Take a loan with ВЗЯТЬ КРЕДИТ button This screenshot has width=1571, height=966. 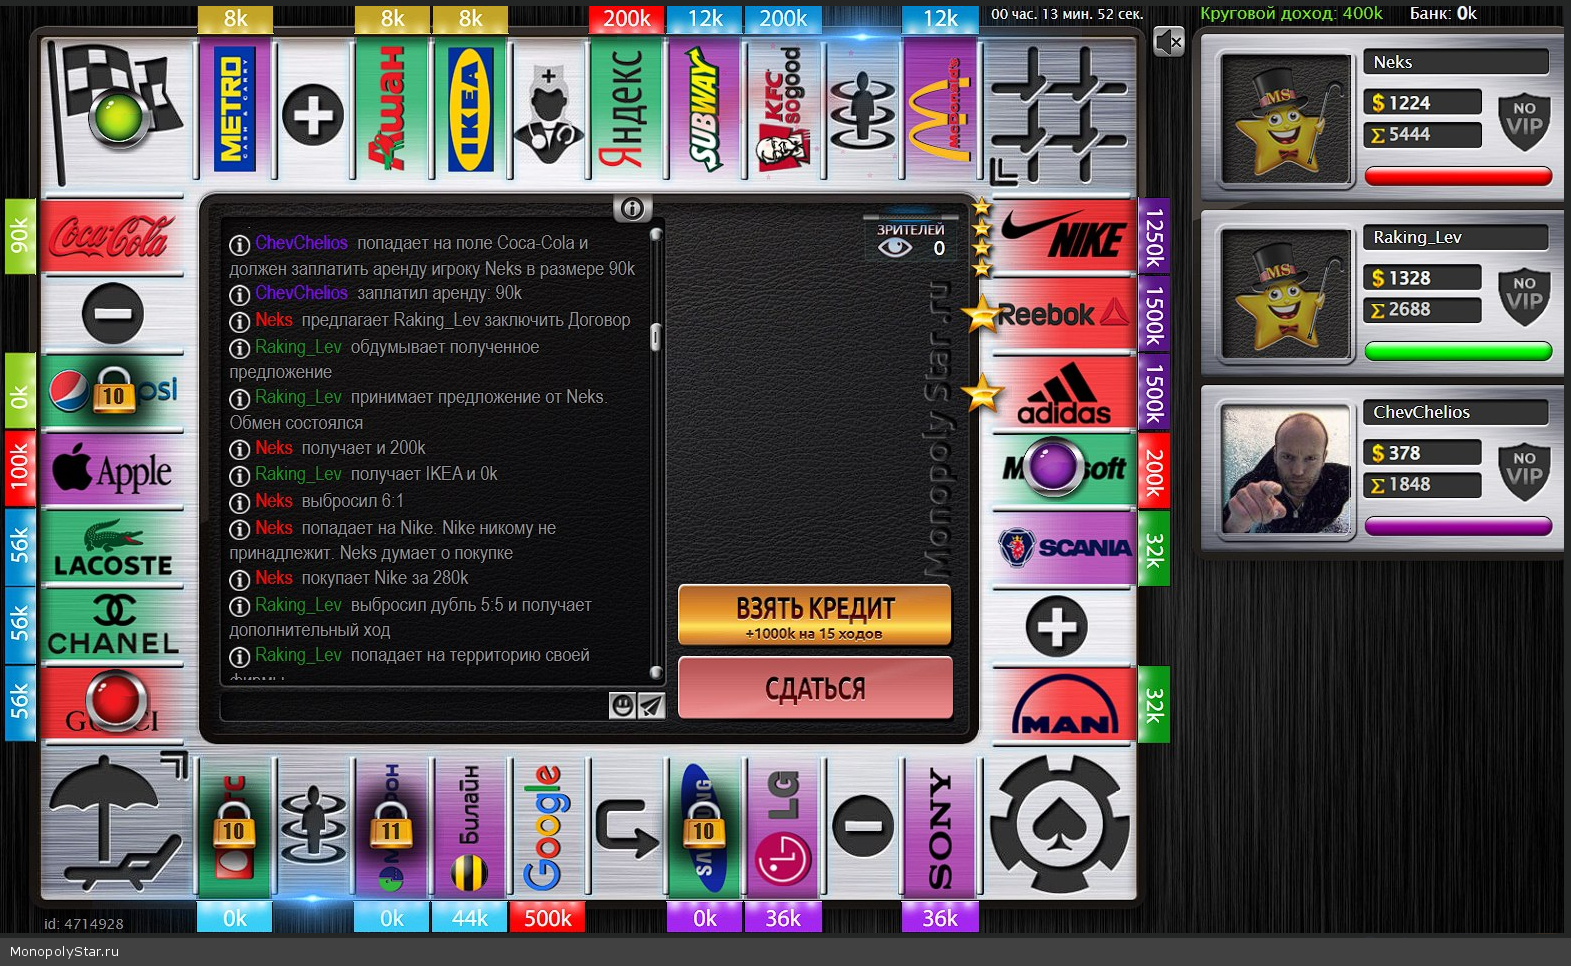tap(815, 615)
